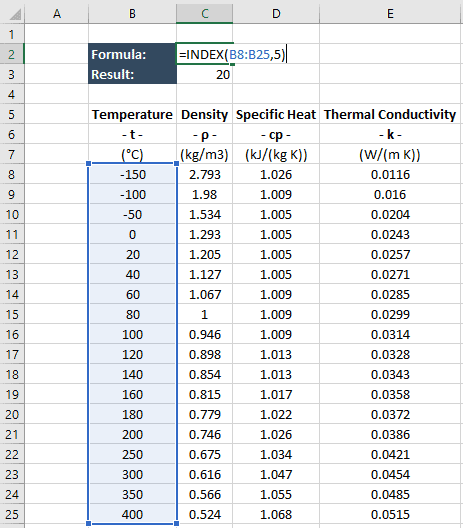
Task: Click density cell 0.898
Action: click(x=204, y=354)
